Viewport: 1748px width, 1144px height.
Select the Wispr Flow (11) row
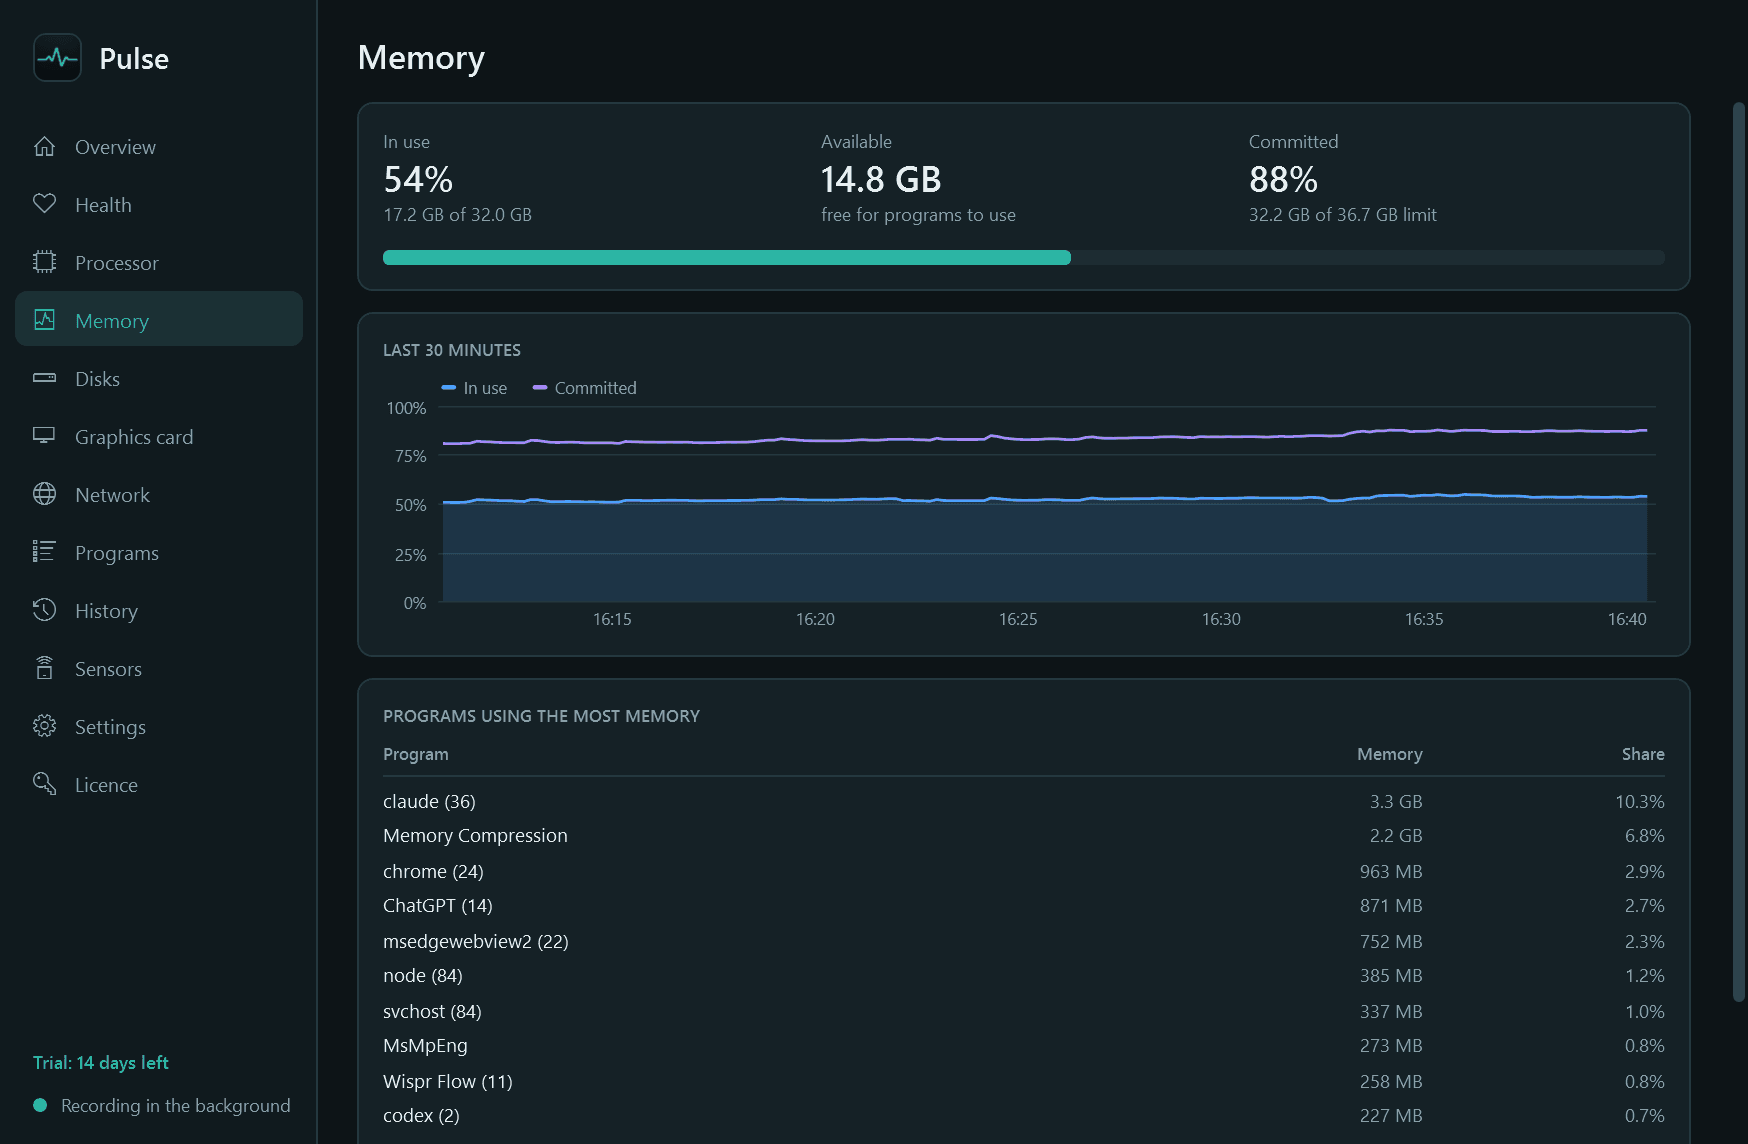coord(1024,1082)
